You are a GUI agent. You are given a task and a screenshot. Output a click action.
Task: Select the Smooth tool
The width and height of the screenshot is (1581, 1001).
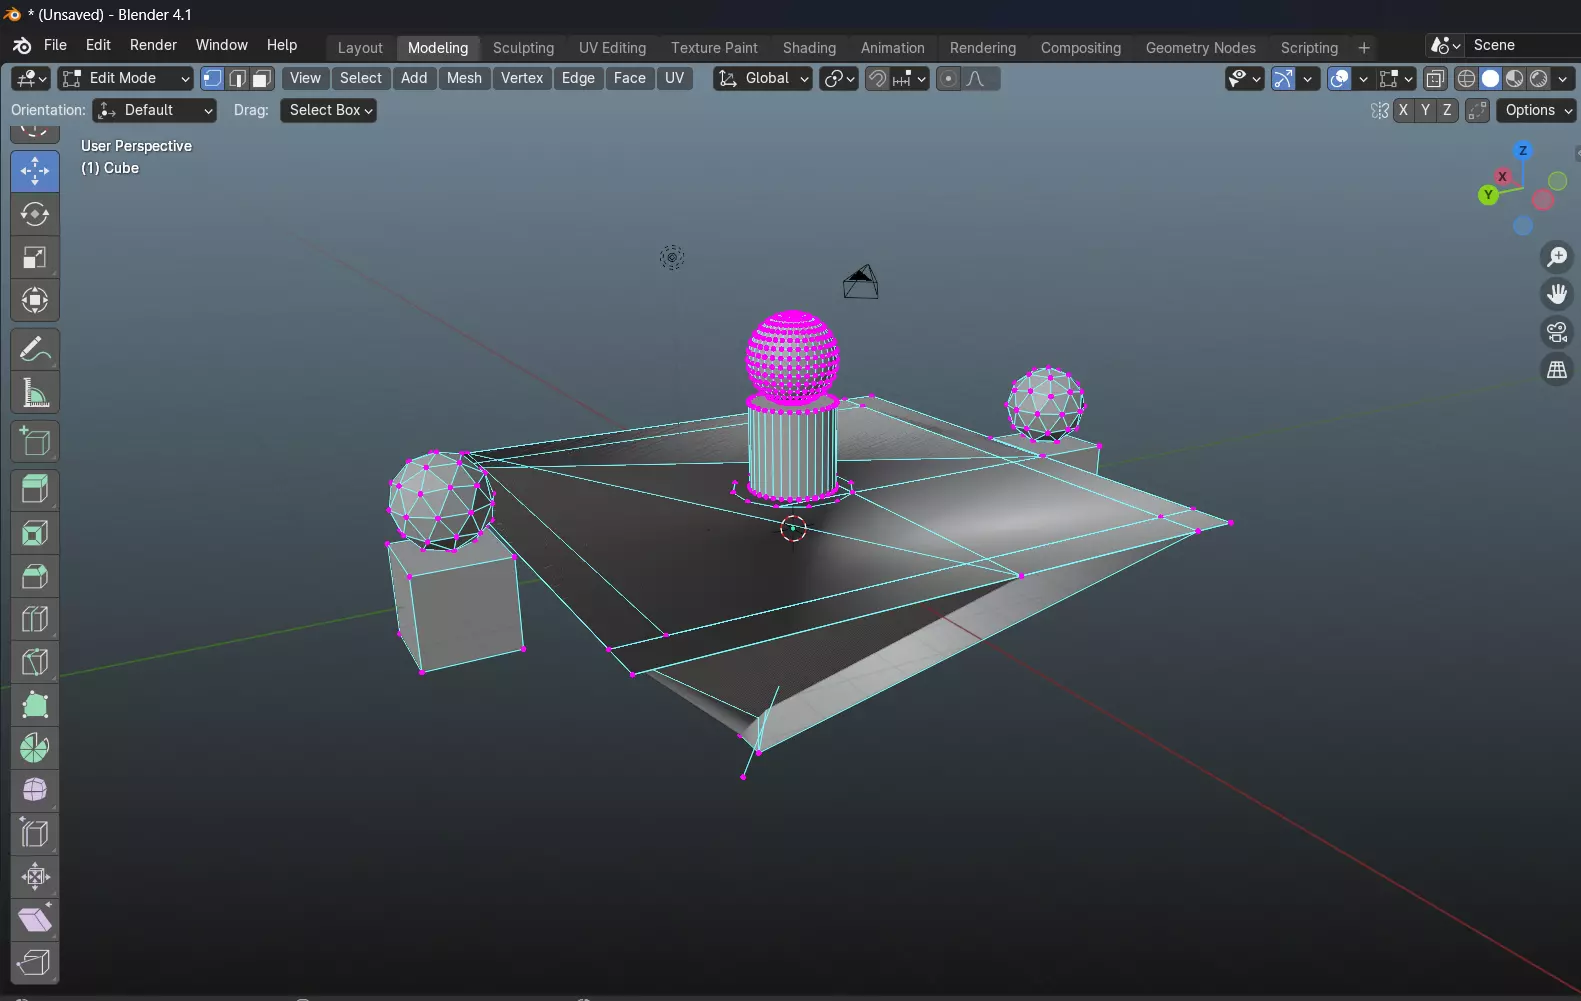click(35, 791)
